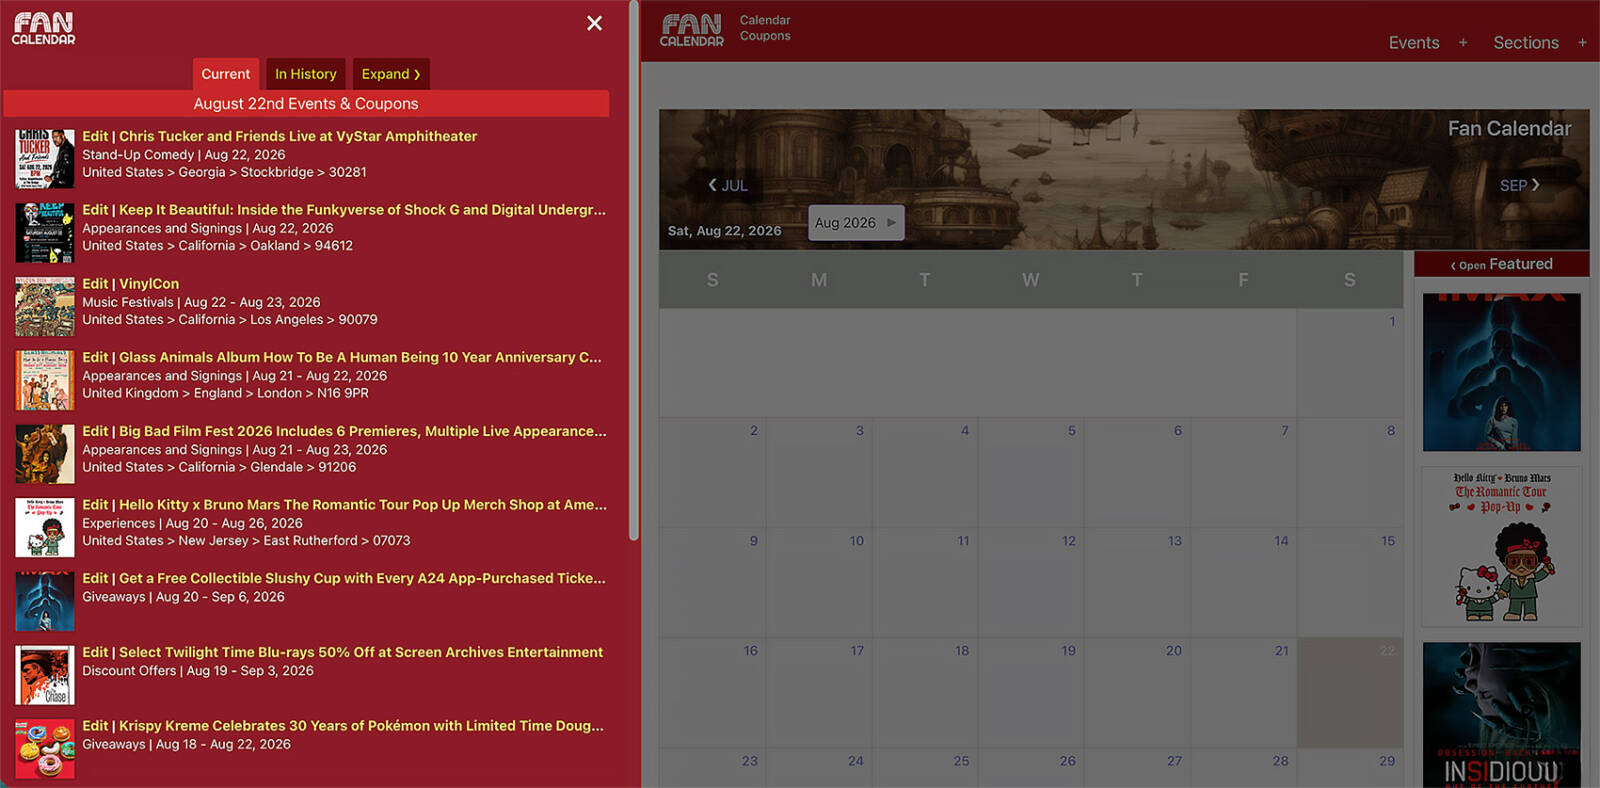The width and height of the screenshot is (1600, 788).
Task: Click the Coupons link in header
Action: tap(765, 36)
